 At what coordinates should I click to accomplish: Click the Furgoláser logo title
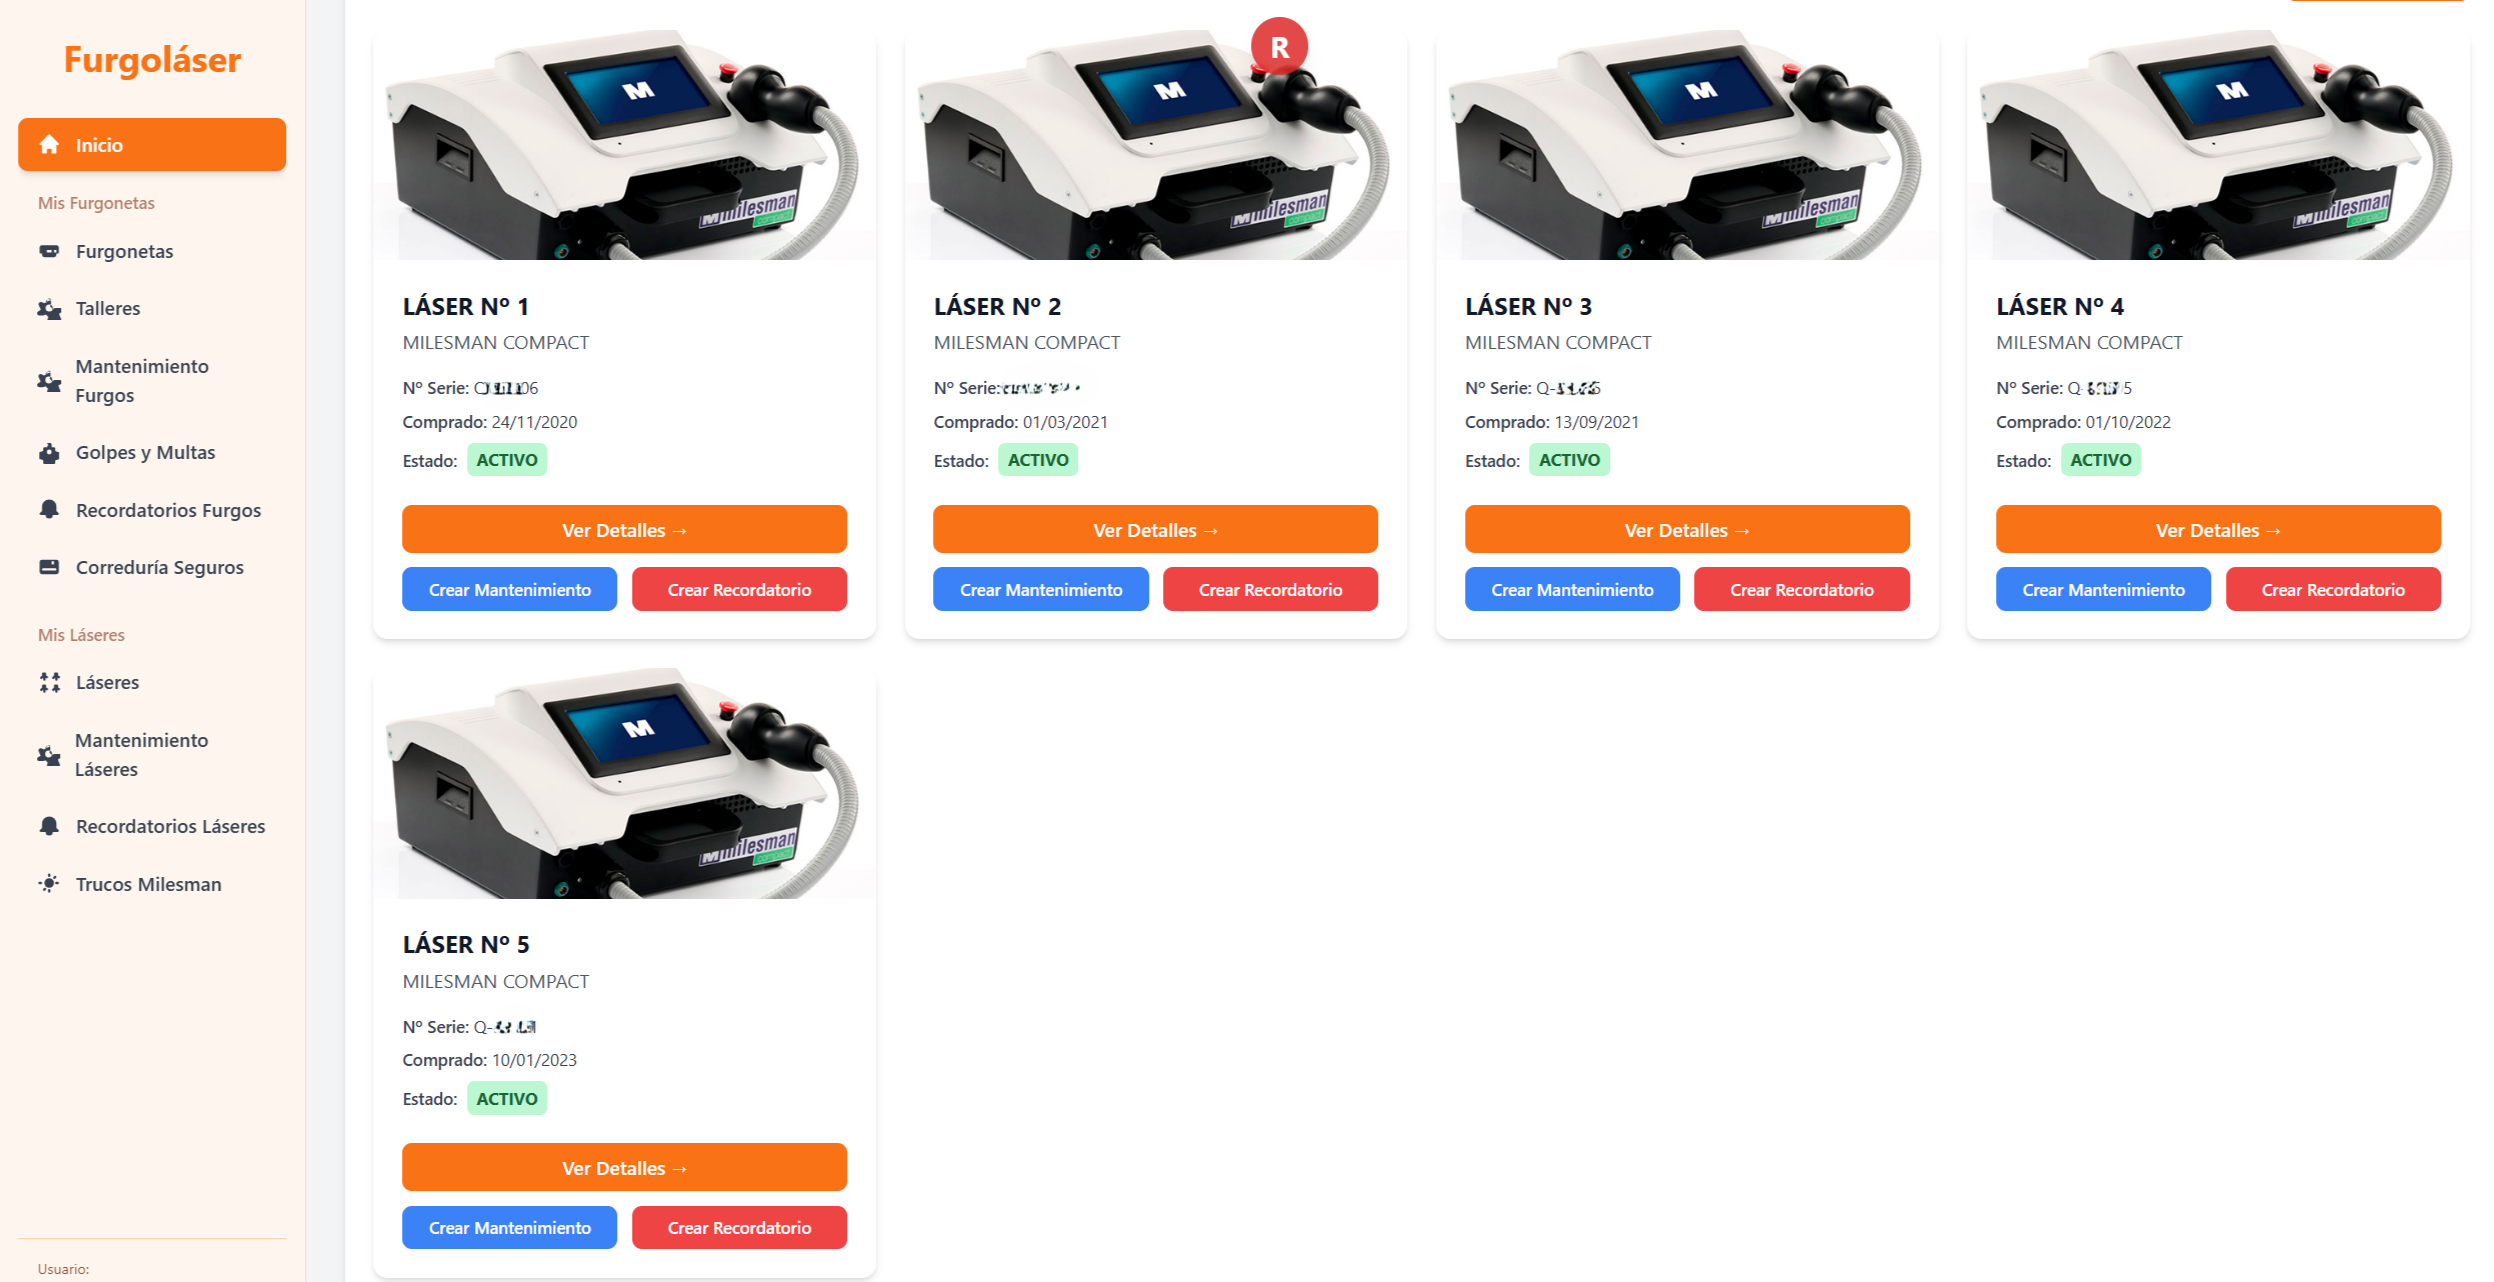pyautogui.click(x=152, y=60)
